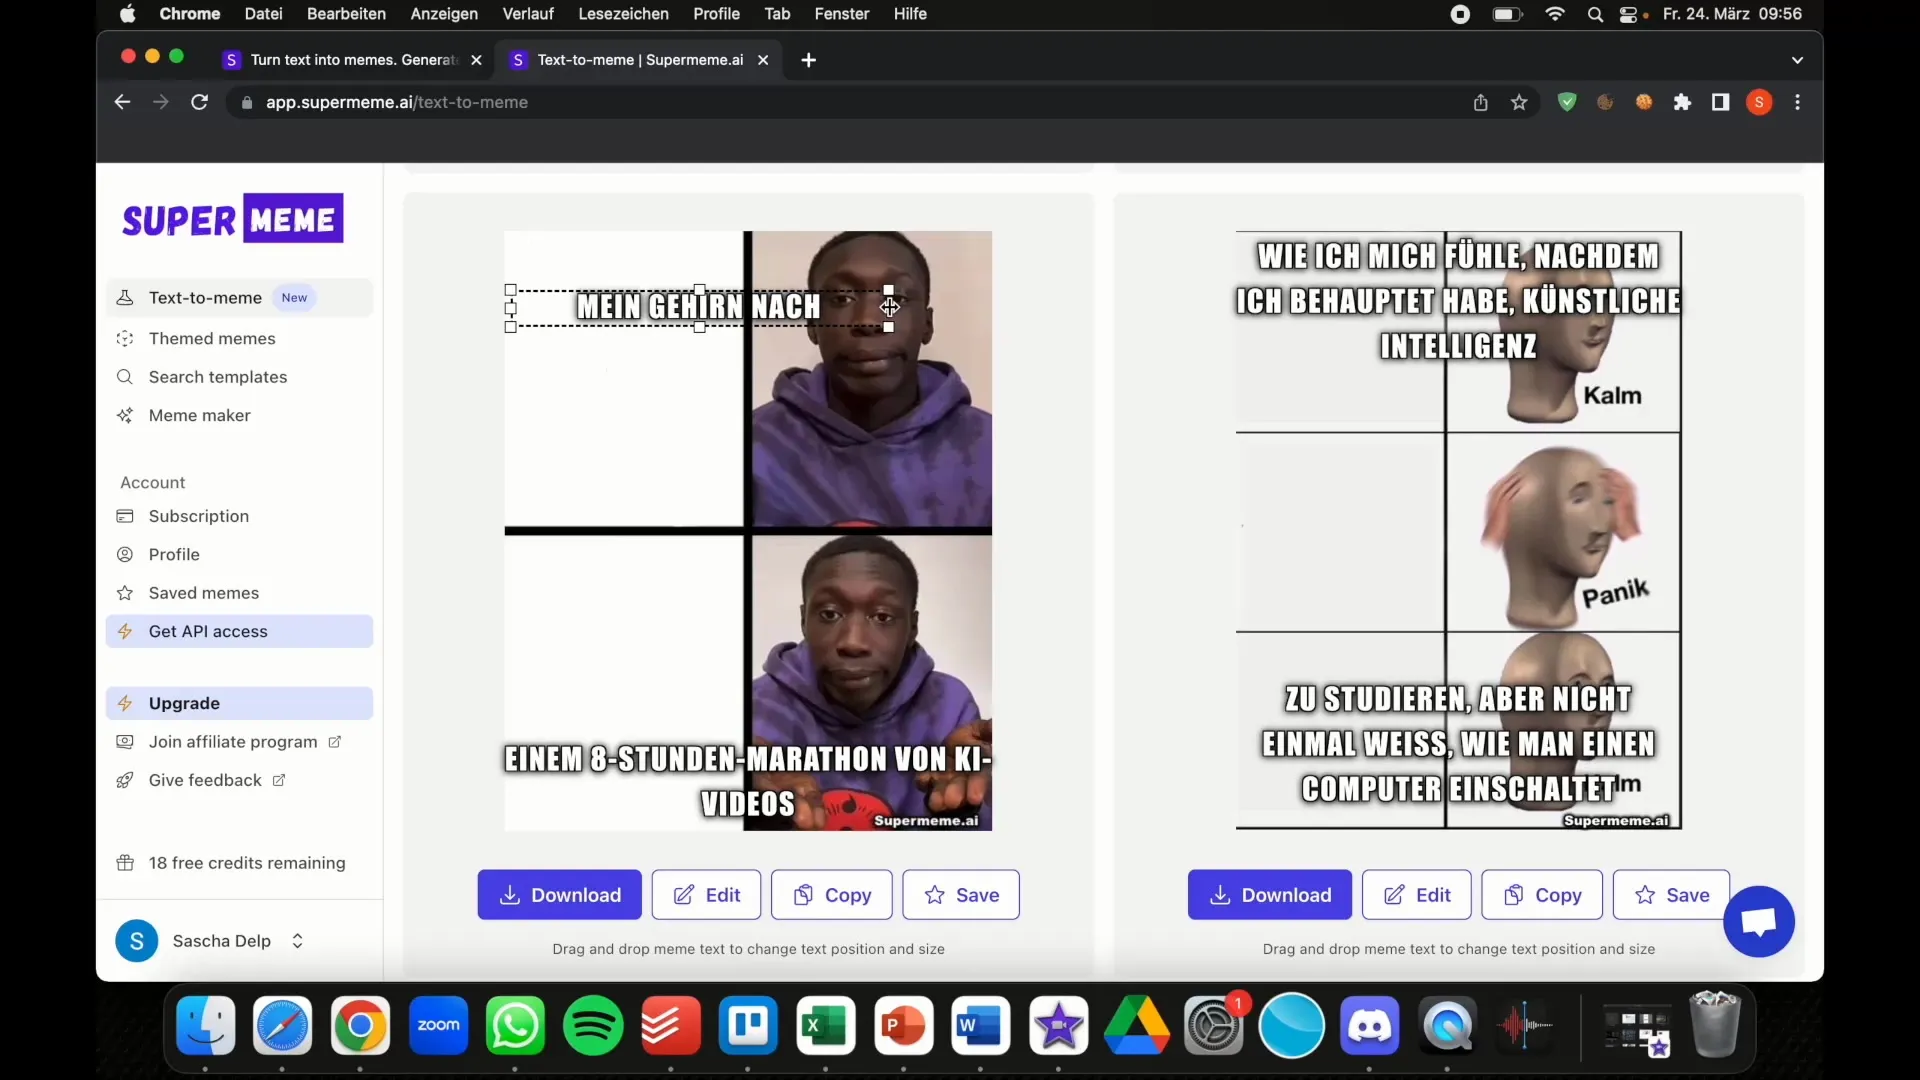Save the right meme to saved memes
The image size is (1920, 1080).
coord(1671,894)
